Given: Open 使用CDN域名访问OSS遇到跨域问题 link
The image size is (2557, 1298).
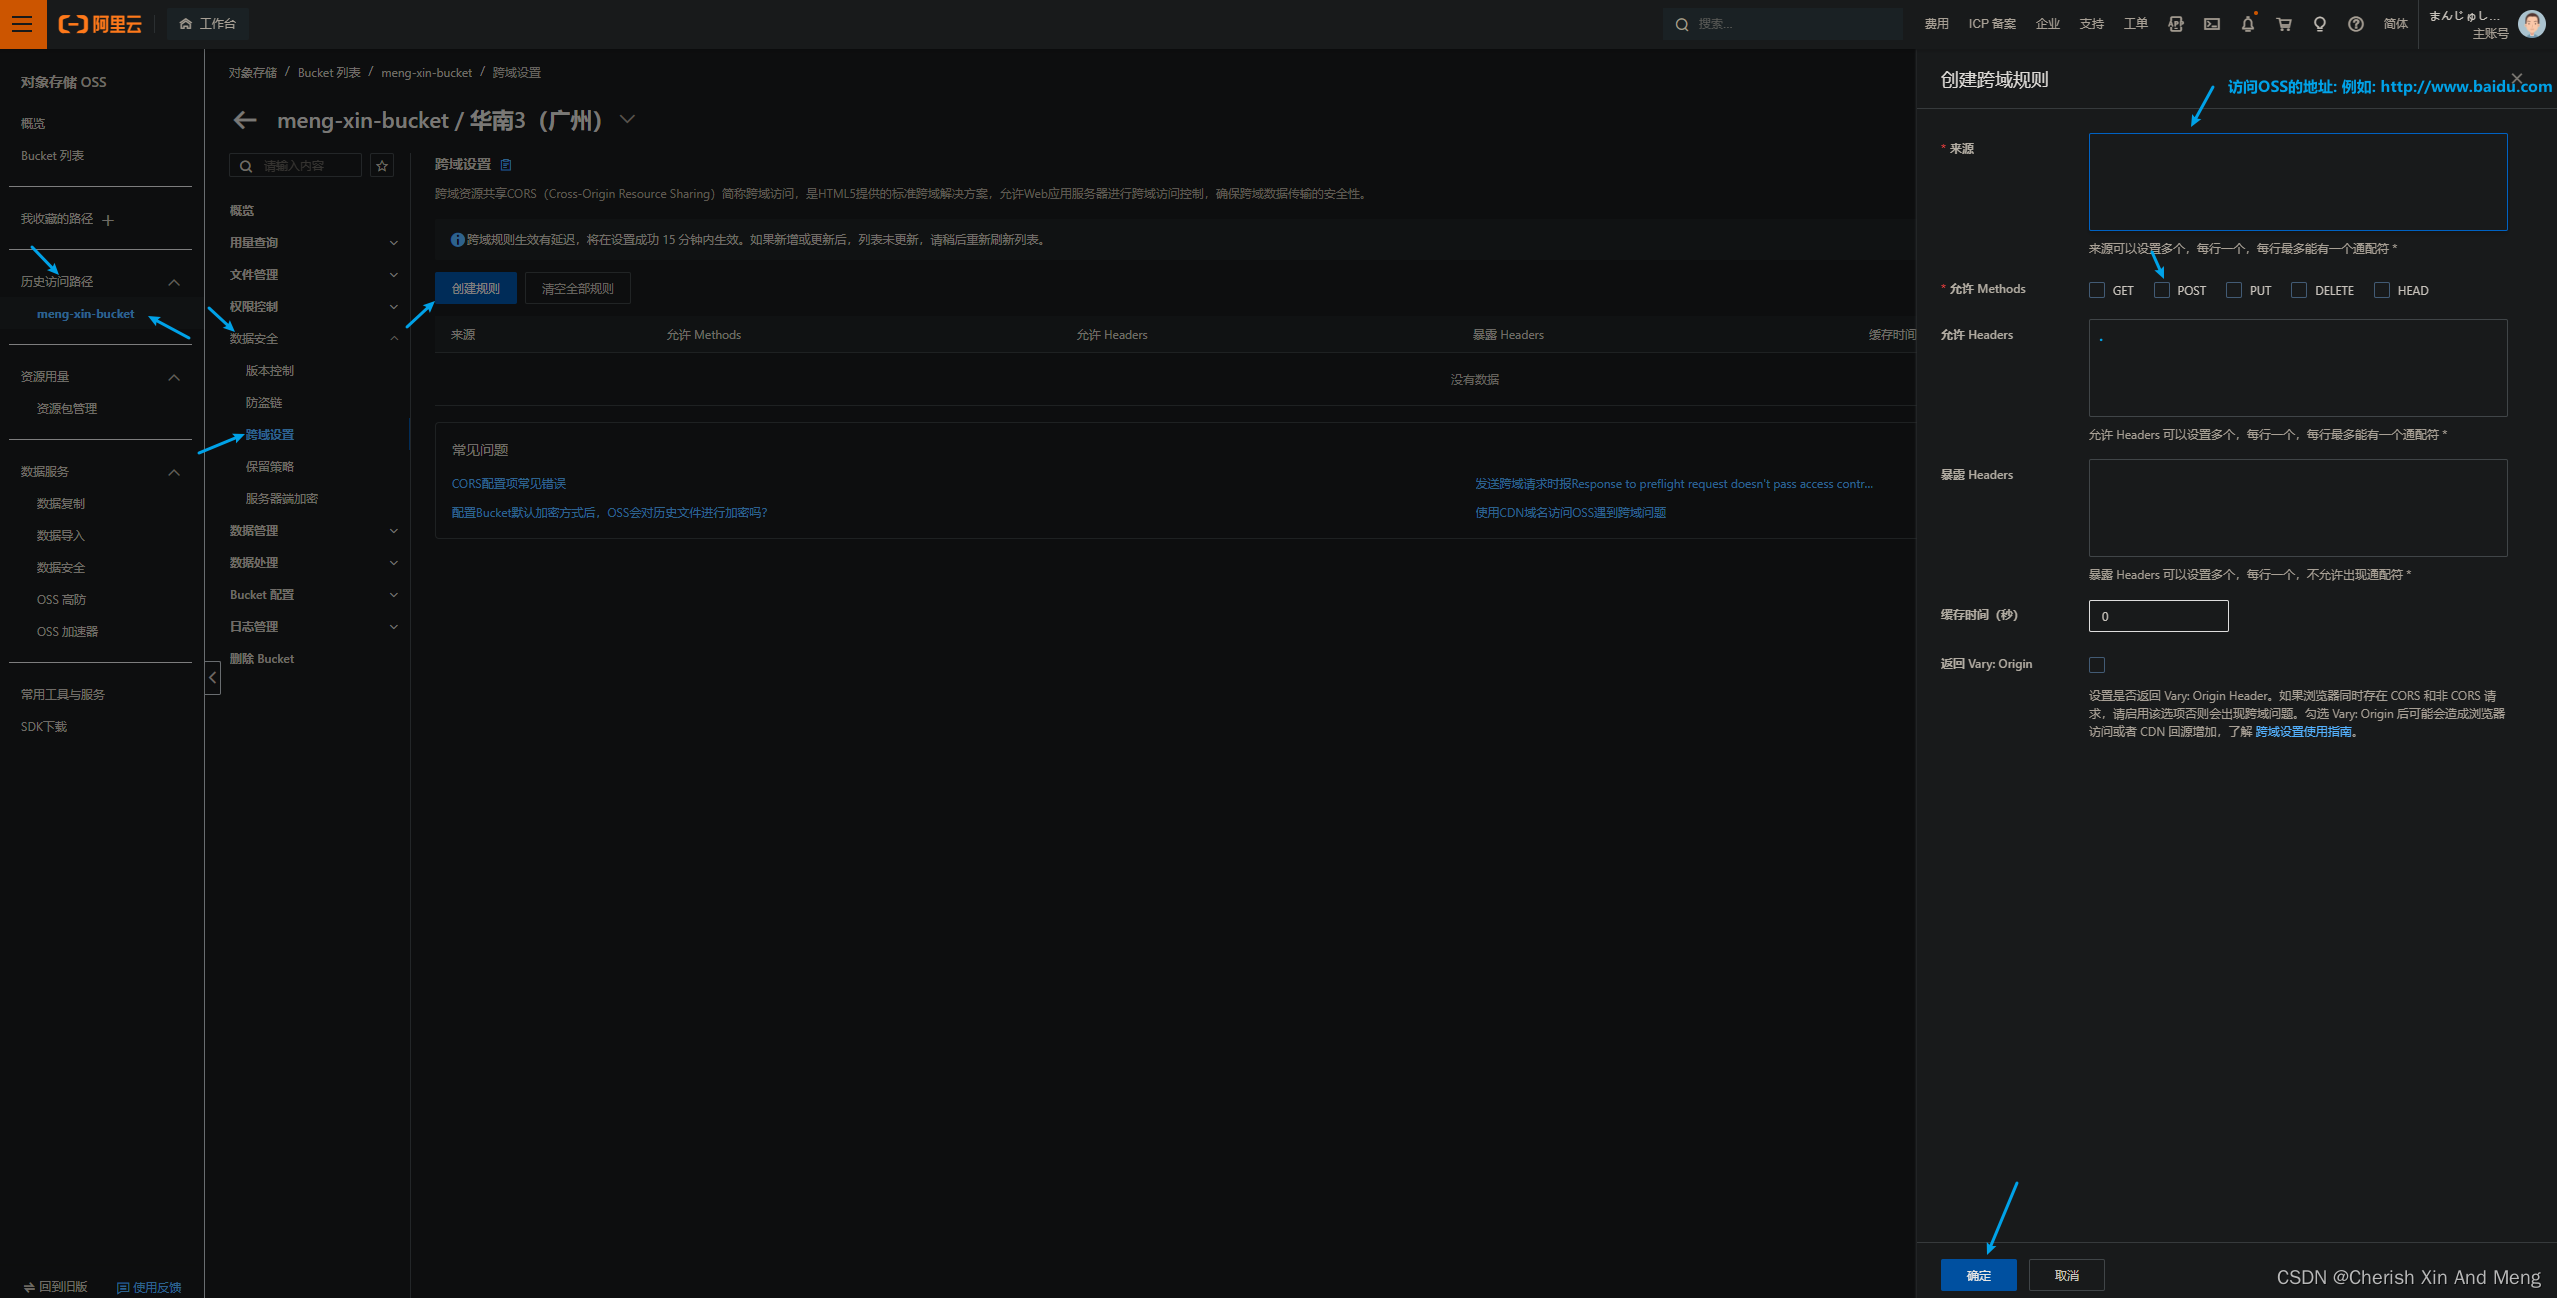Looking at the screenshot, I should [x=1571, y=513].
